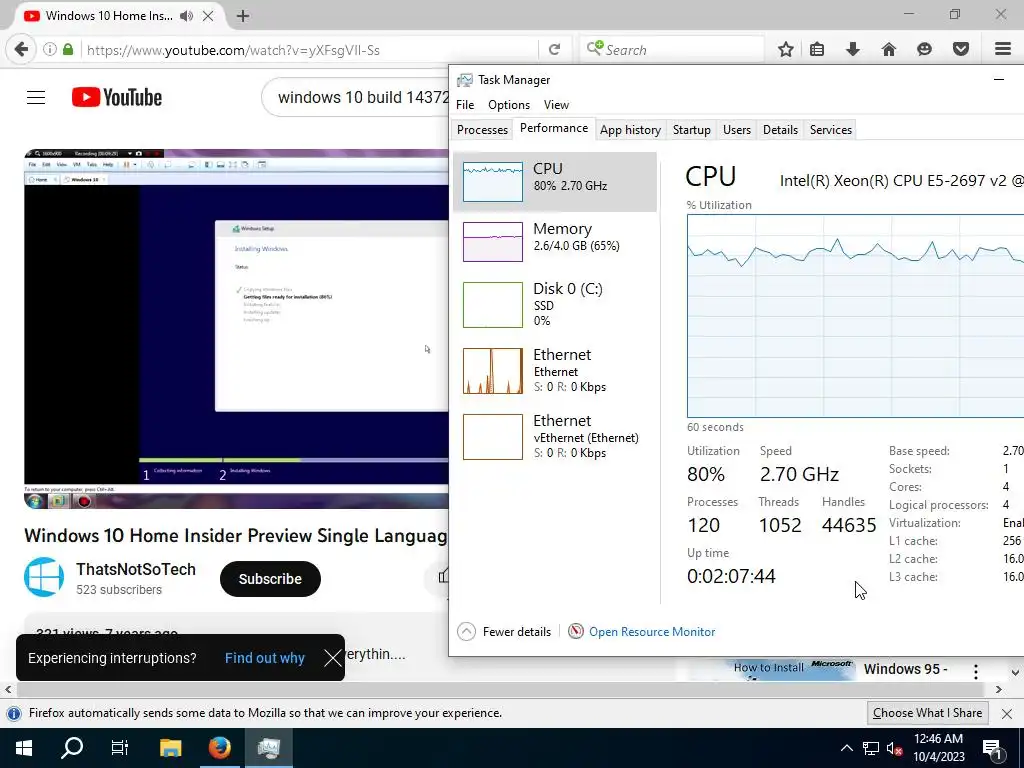This screenshot has width=1024, height=768.
Task: Select vEthernet adapter performance item
Action: coord(554,437)
